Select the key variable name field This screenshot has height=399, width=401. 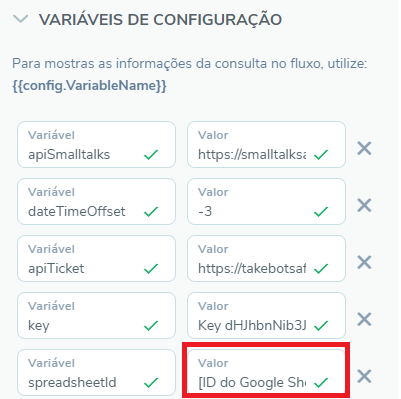tap(96, 315)
